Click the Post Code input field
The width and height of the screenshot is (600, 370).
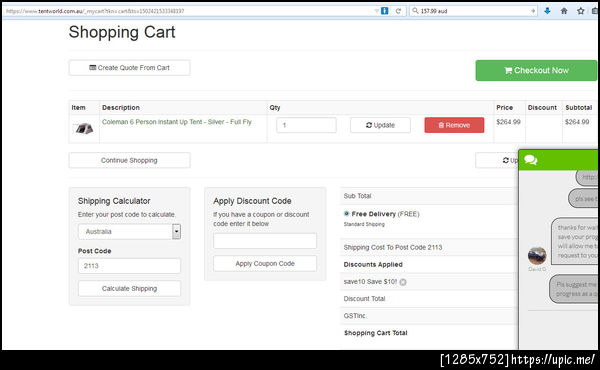point(129,266)
